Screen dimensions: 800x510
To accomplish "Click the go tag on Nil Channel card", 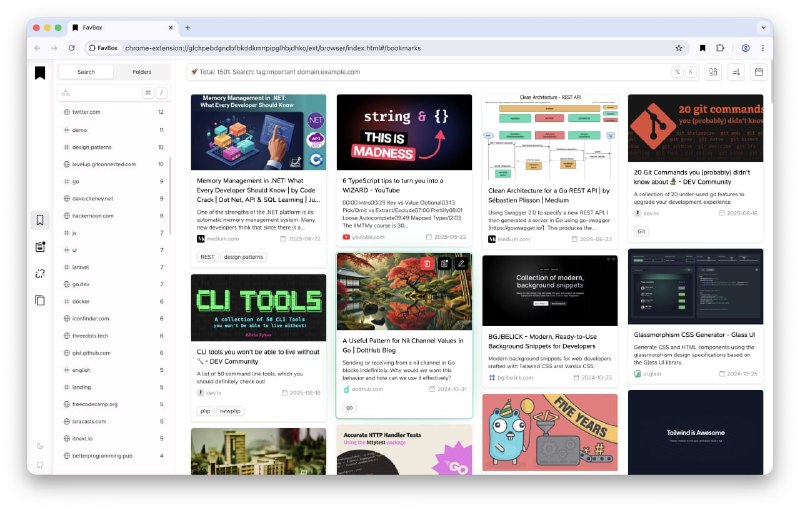I will (x=349, y=407).
